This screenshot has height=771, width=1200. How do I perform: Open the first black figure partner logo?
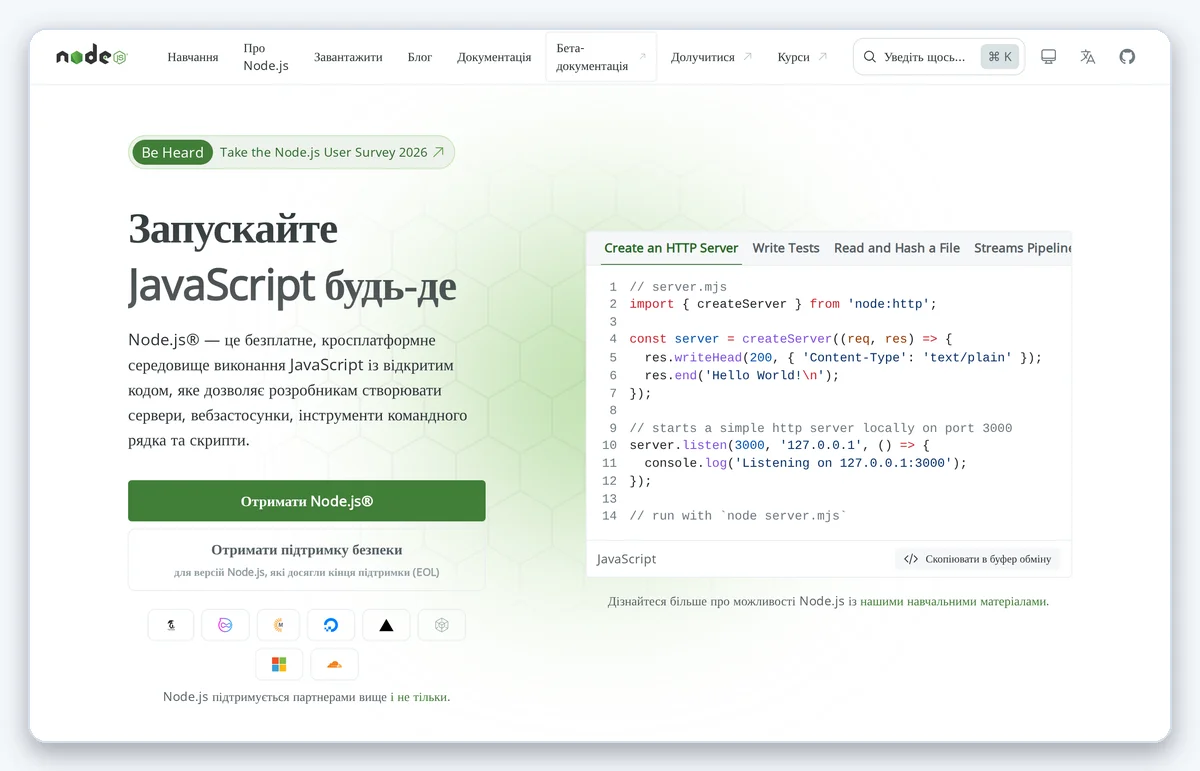(171, 625)
